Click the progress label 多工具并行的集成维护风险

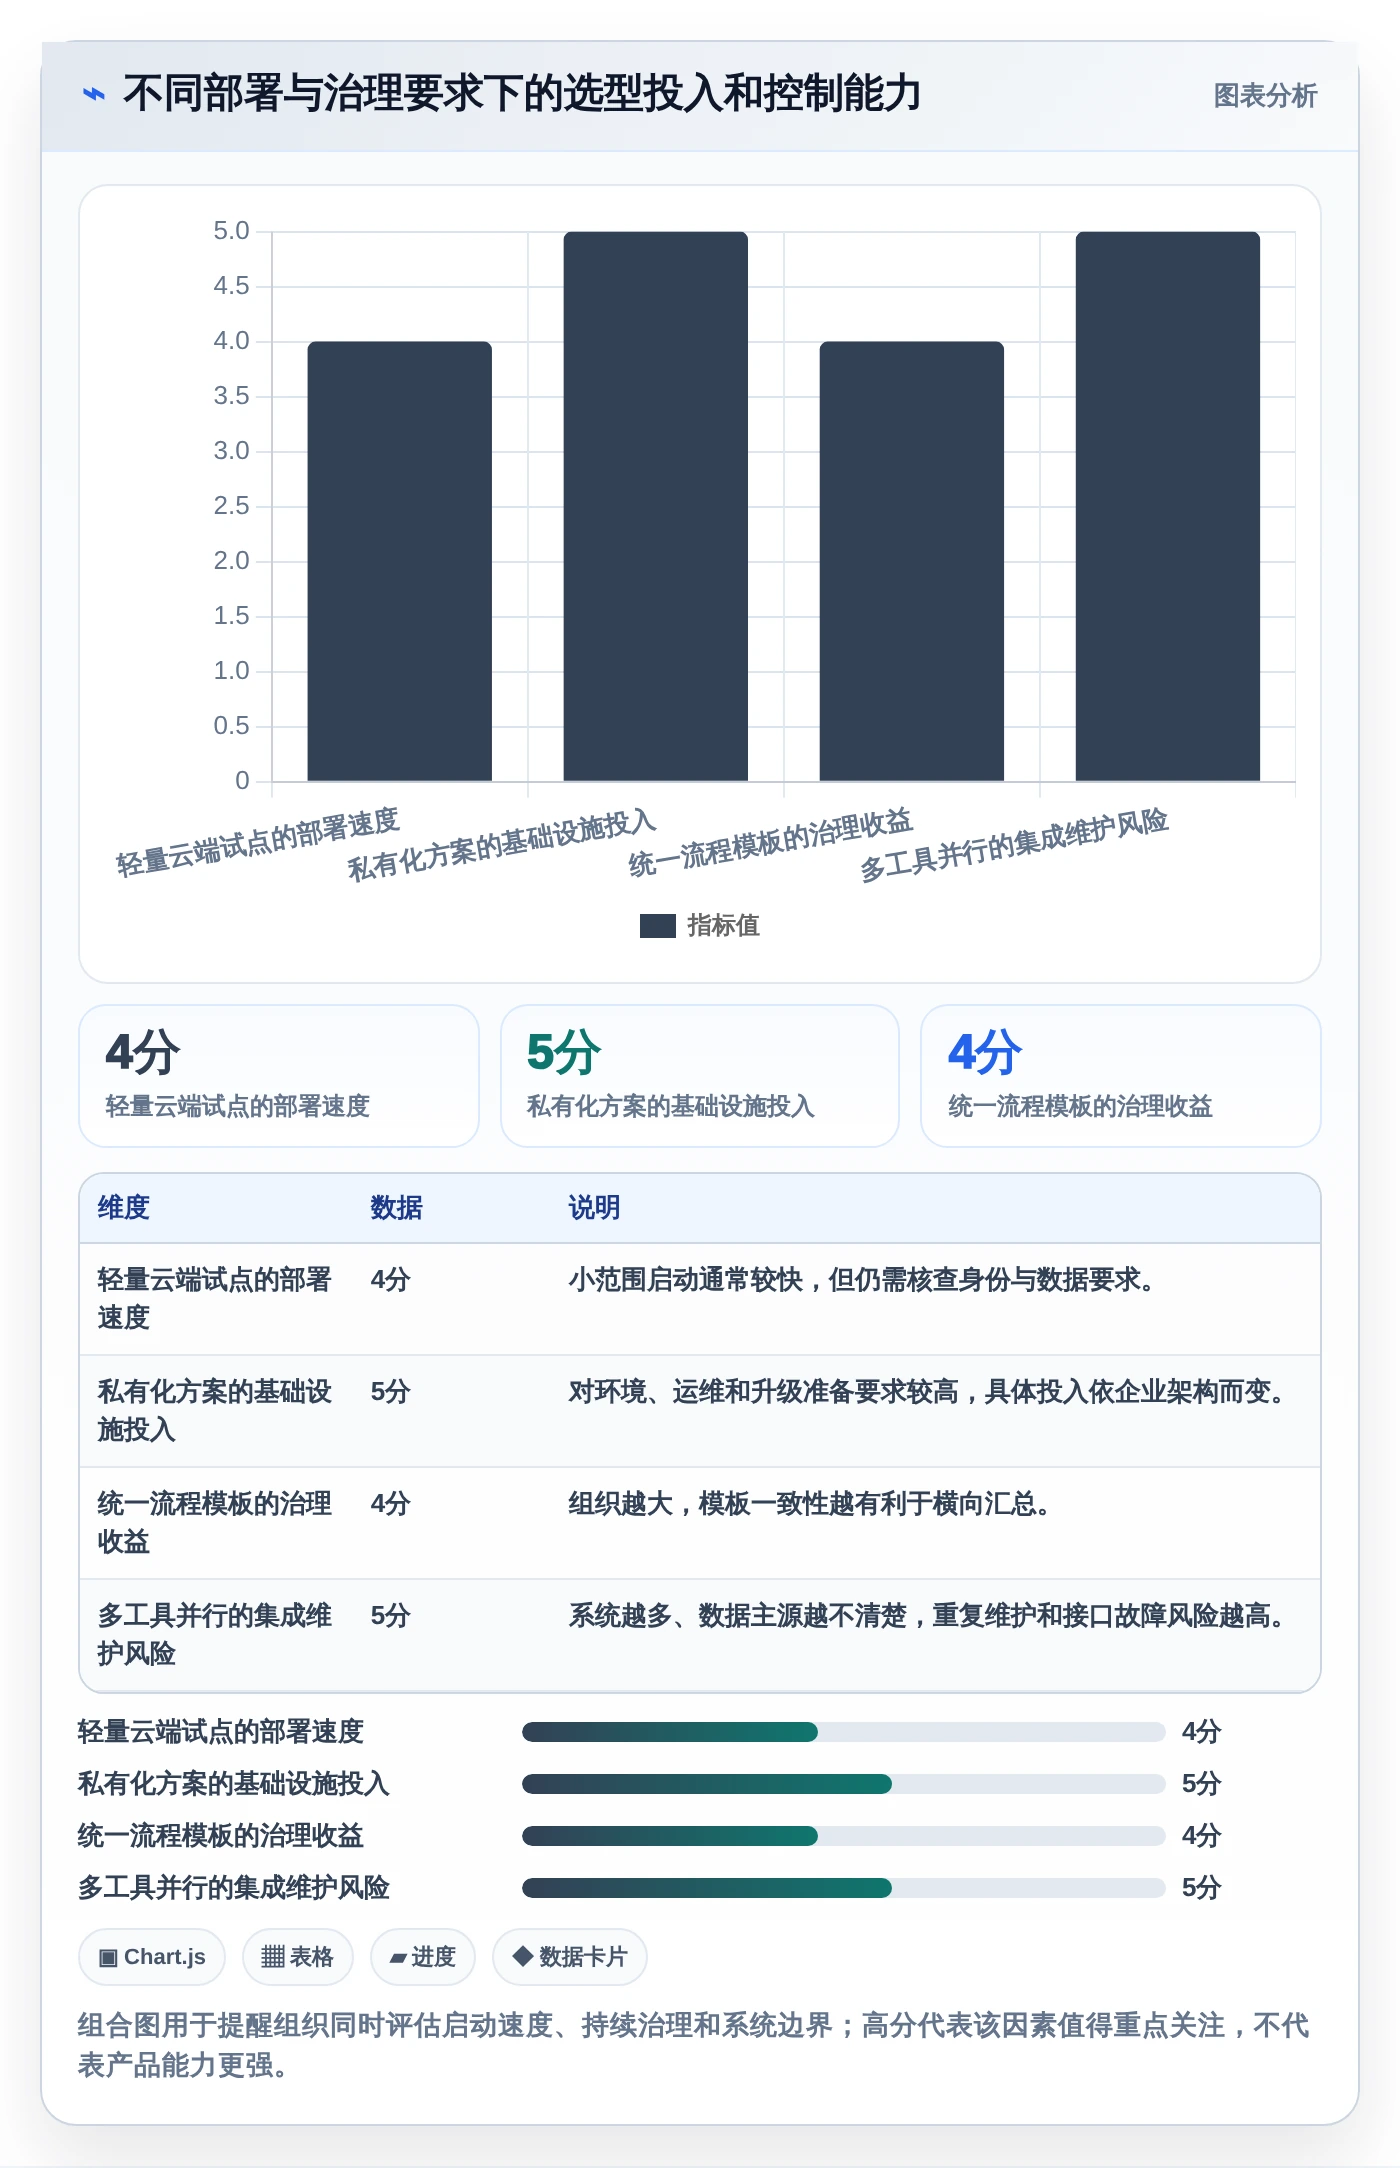[x=234, y=1888]
